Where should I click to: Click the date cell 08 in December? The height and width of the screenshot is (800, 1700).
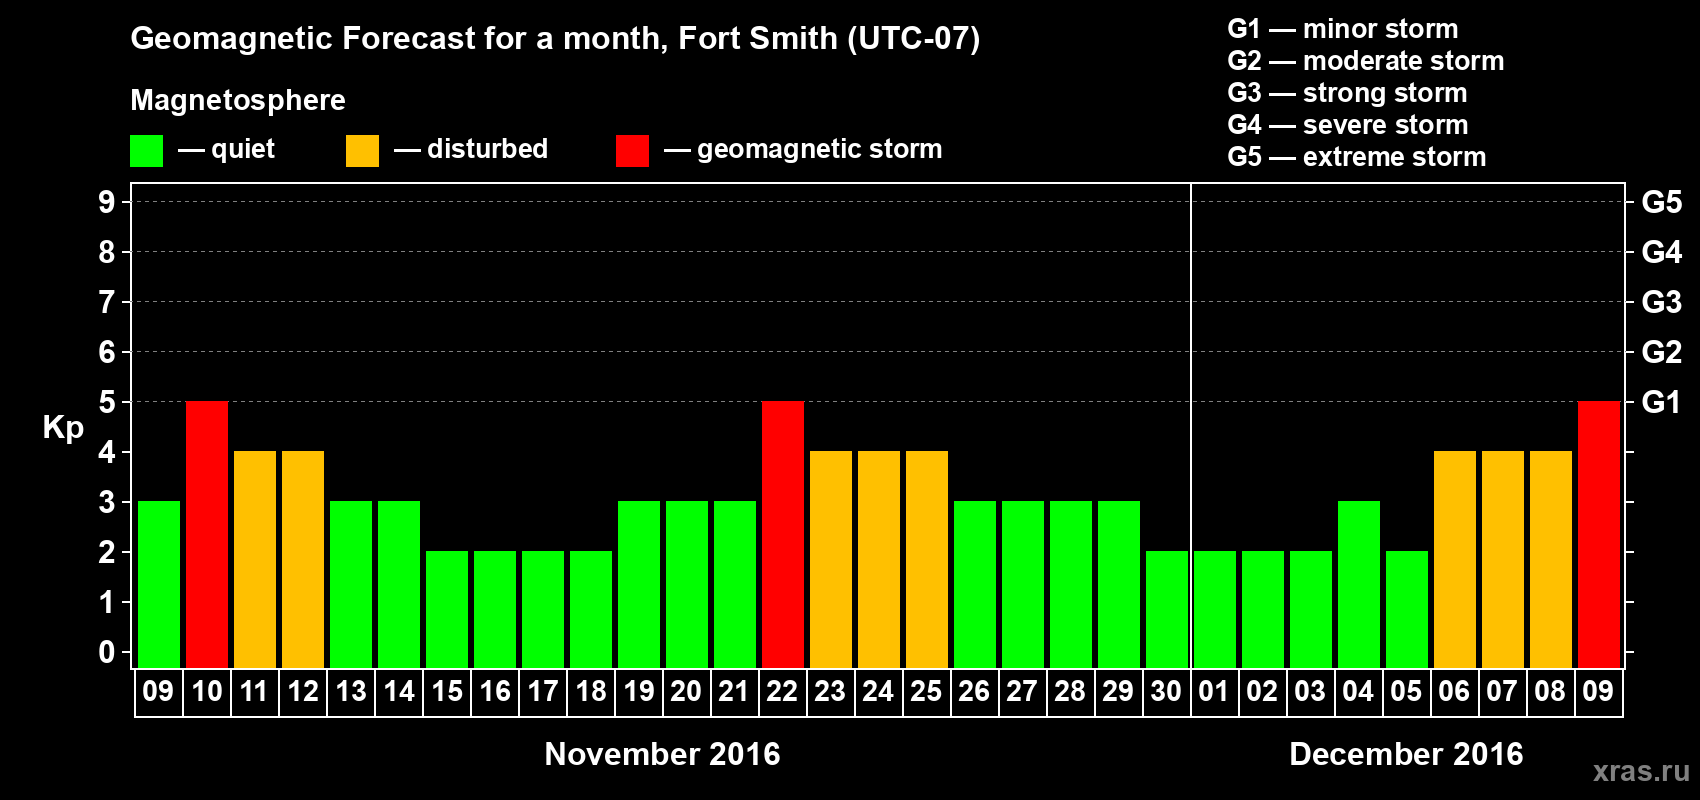tap(1551, 692)
